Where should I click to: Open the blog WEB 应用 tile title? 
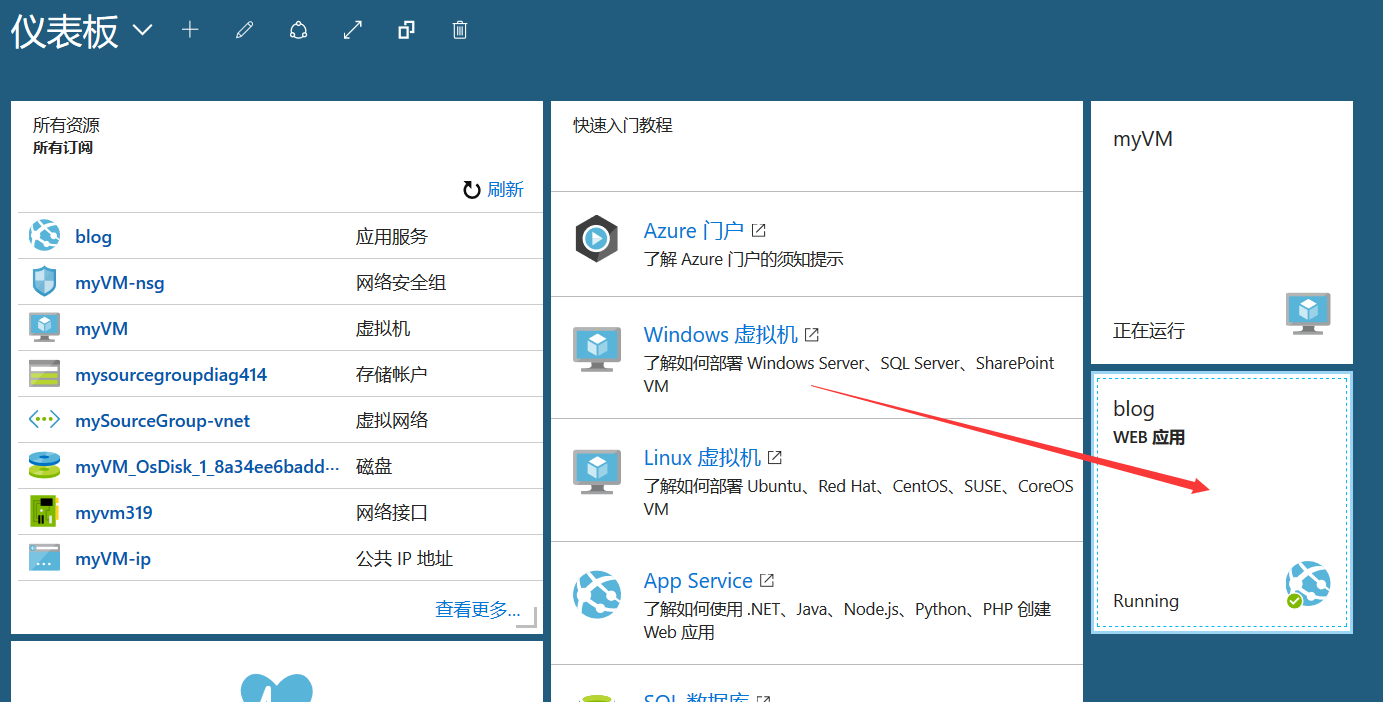pos(1134,409)
